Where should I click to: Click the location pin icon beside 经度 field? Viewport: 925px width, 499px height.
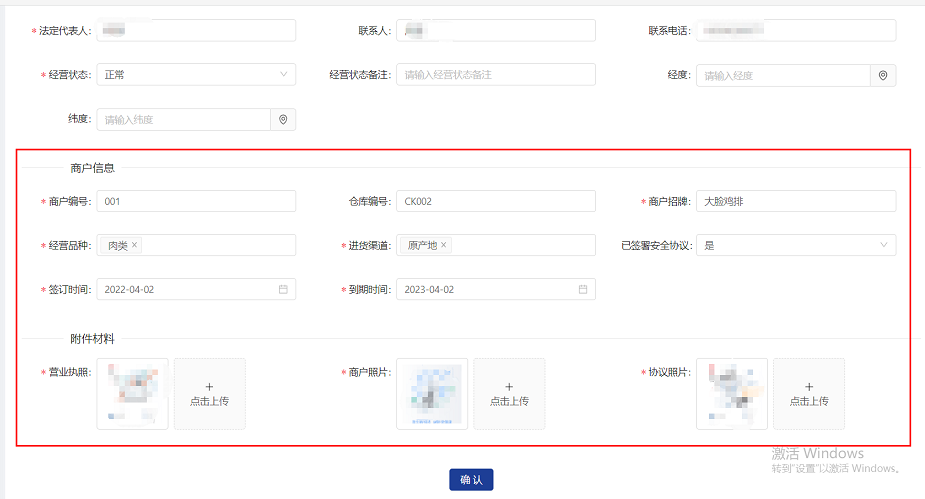883,75
